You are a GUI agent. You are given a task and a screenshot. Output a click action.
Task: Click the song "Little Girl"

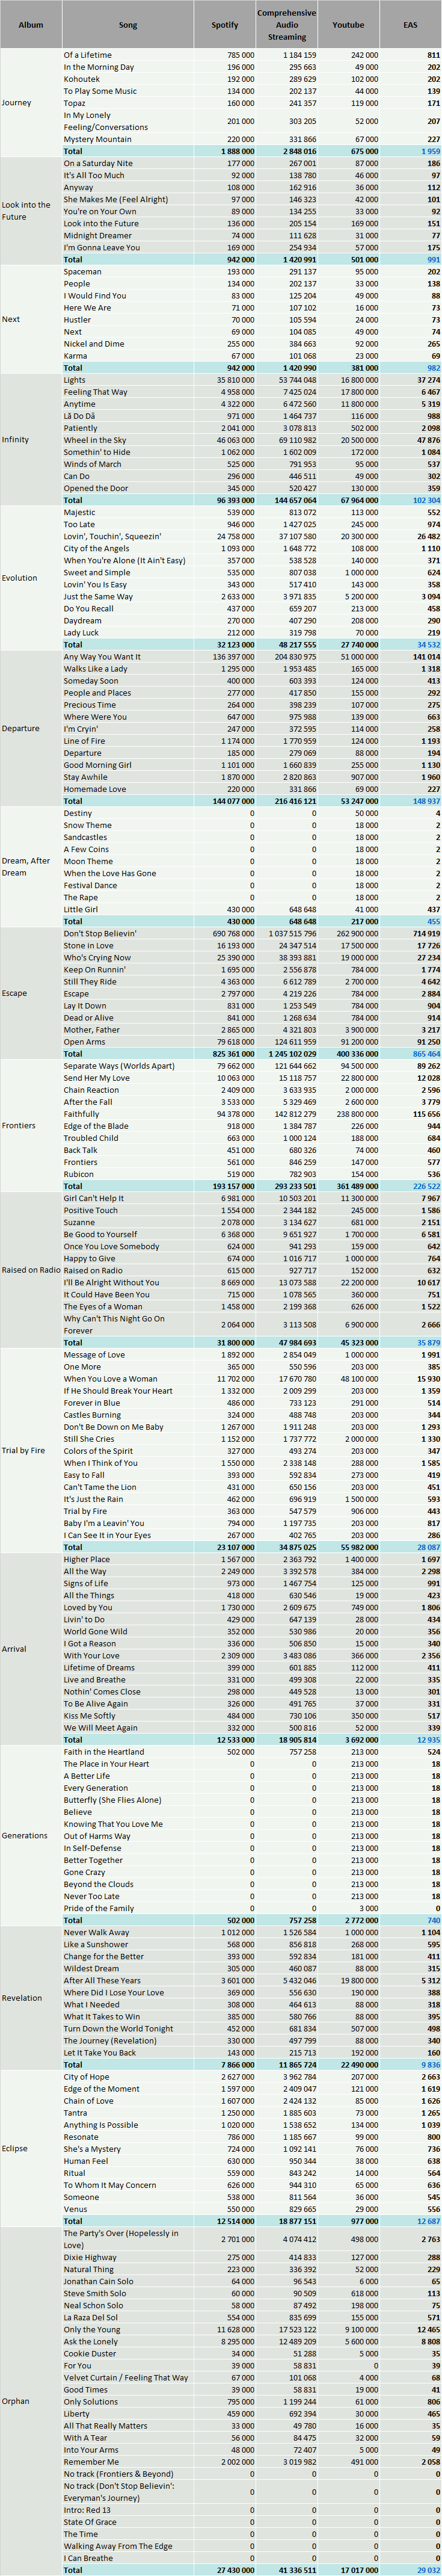click(81, 909)
